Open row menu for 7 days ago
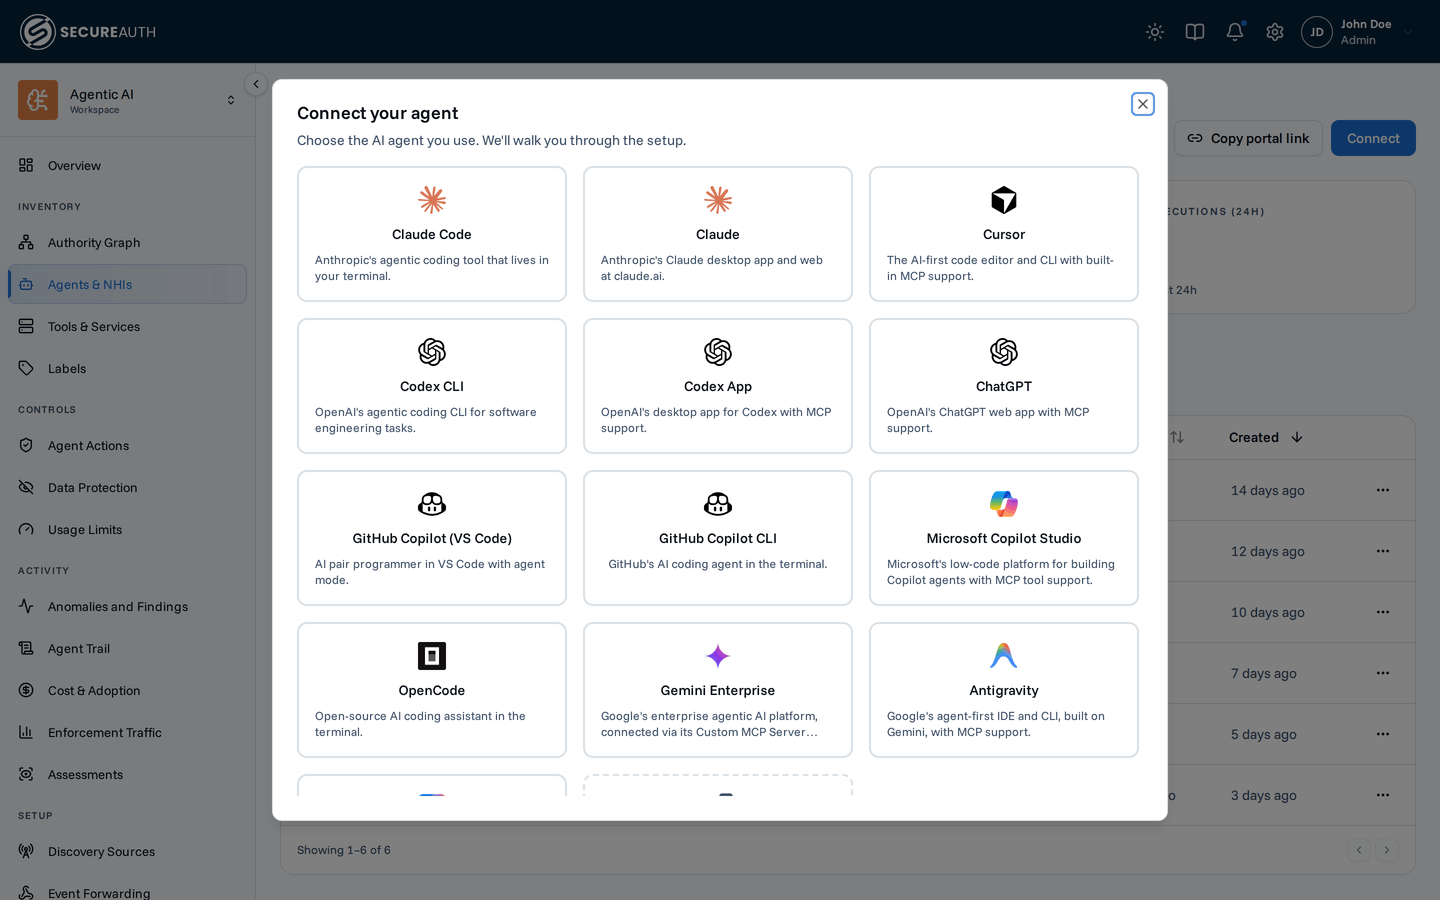 point(1383,673)
